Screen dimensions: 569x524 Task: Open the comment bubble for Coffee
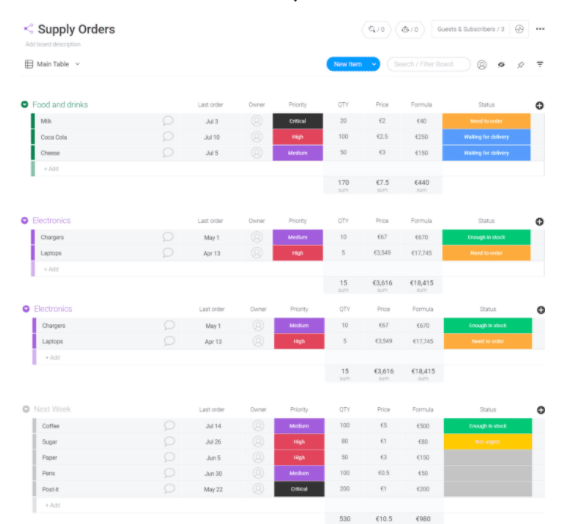pos(169,426)
